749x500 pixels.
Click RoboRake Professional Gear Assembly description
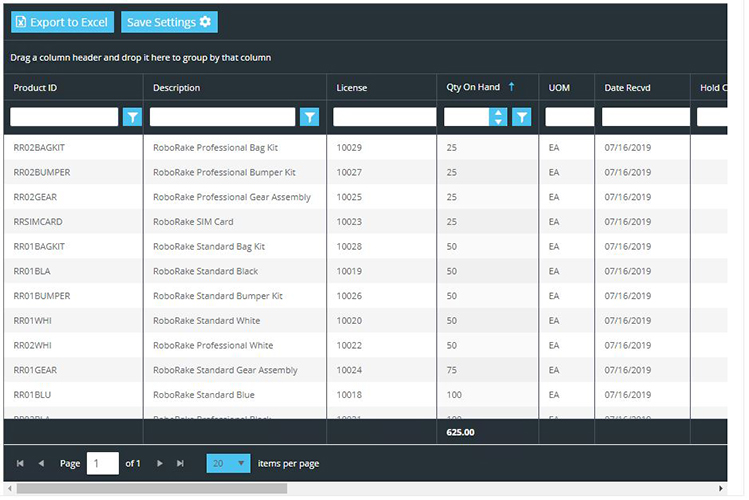(232, 197)
